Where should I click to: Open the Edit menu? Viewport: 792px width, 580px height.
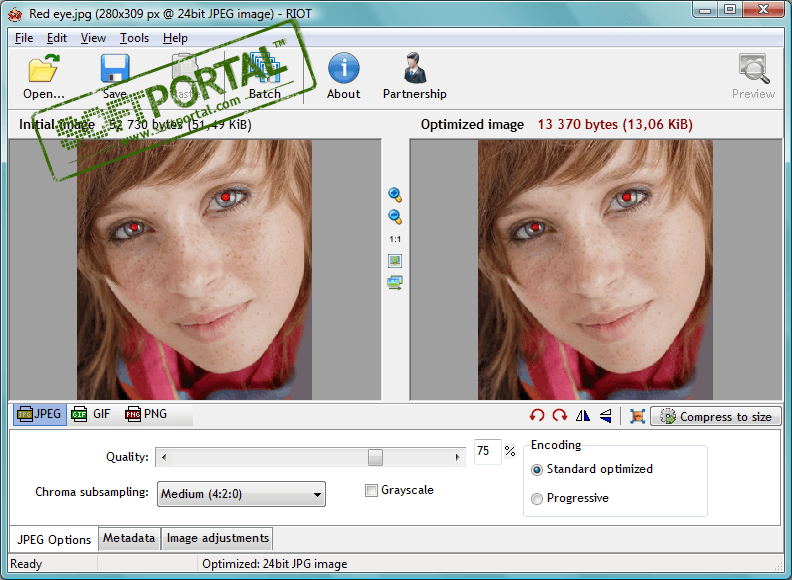pyautogui.click(x=57, y=38)
